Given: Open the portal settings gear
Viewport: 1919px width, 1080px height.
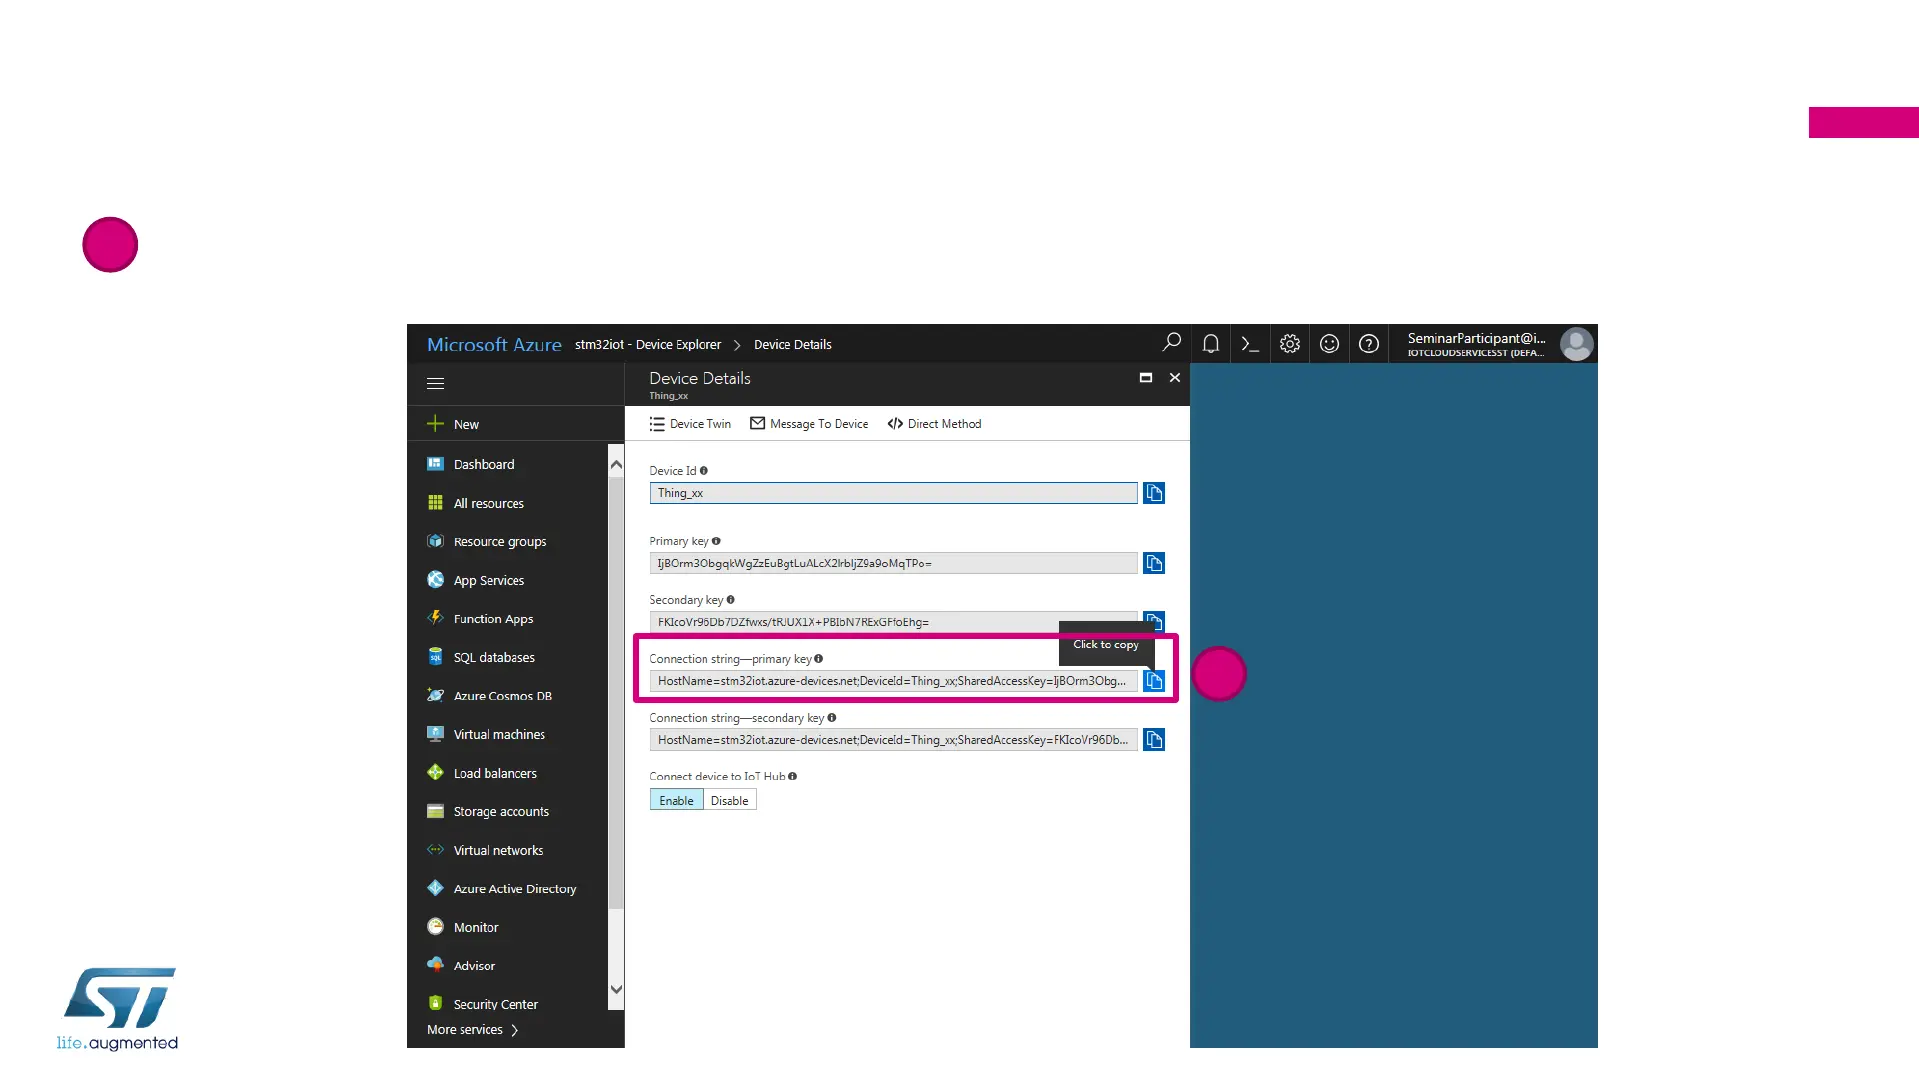Looking at the screenshot, I should tap(1290, 344).
